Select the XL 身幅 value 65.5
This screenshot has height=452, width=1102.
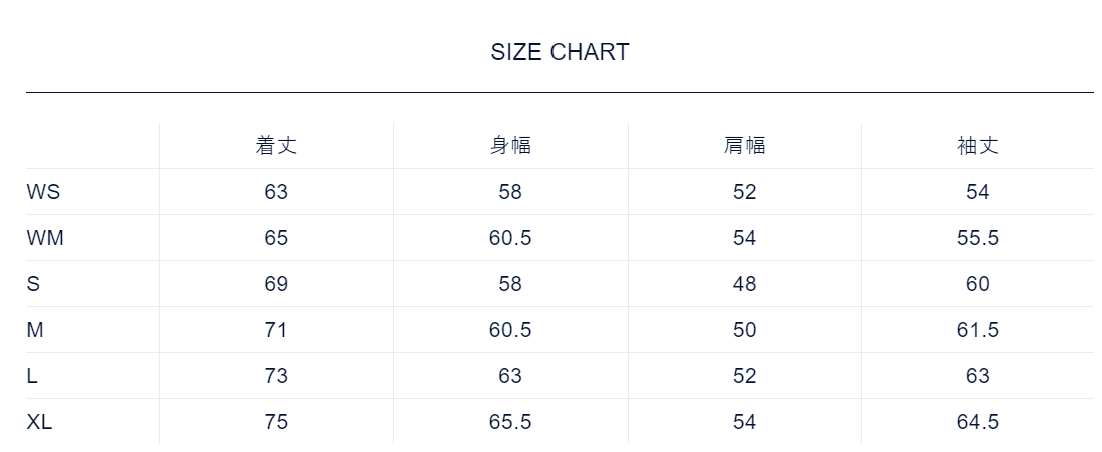point(510,422)
